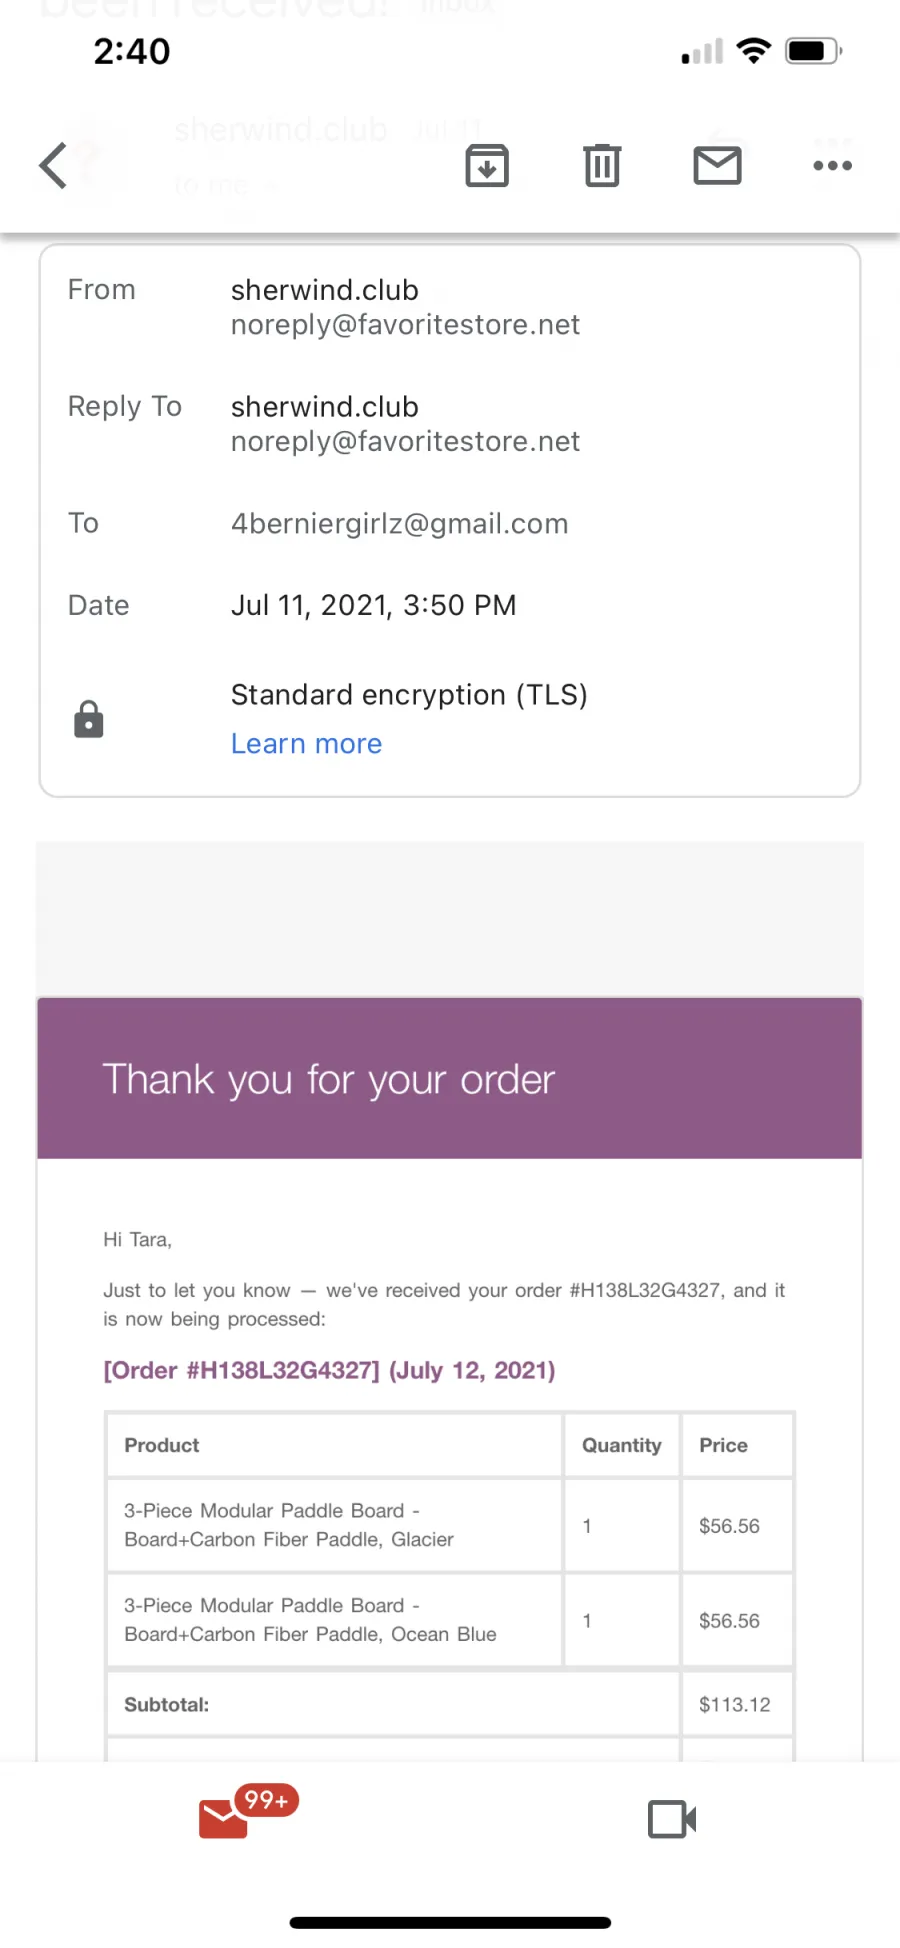Viewport: 900px width, 1948px height.
Task: Delete the email using the trash icon
Action: pyautogui.click(x=602, y=165)
